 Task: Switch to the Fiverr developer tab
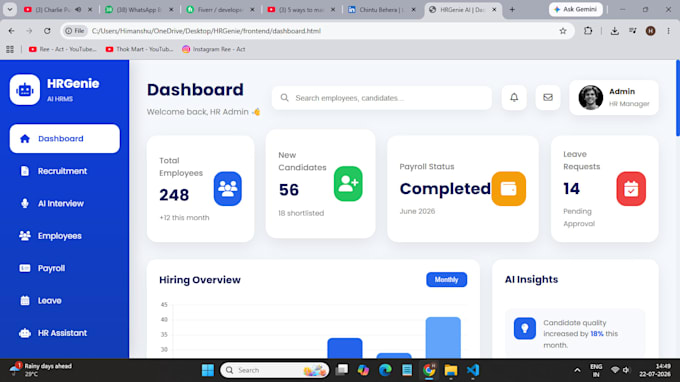coord(221,10)
